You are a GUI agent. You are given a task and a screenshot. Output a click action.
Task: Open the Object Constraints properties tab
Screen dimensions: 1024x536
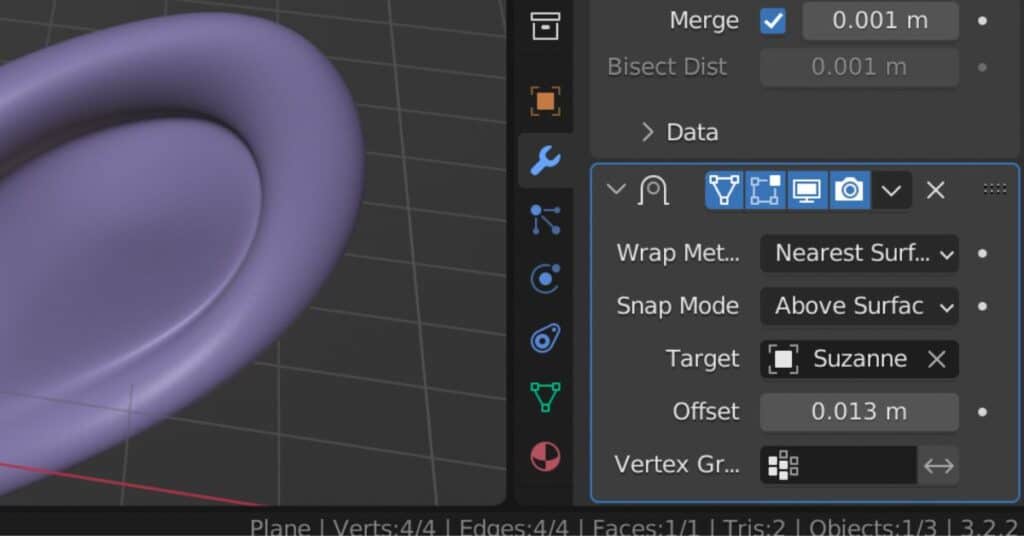pyautogui.click(x=545, y=339)
